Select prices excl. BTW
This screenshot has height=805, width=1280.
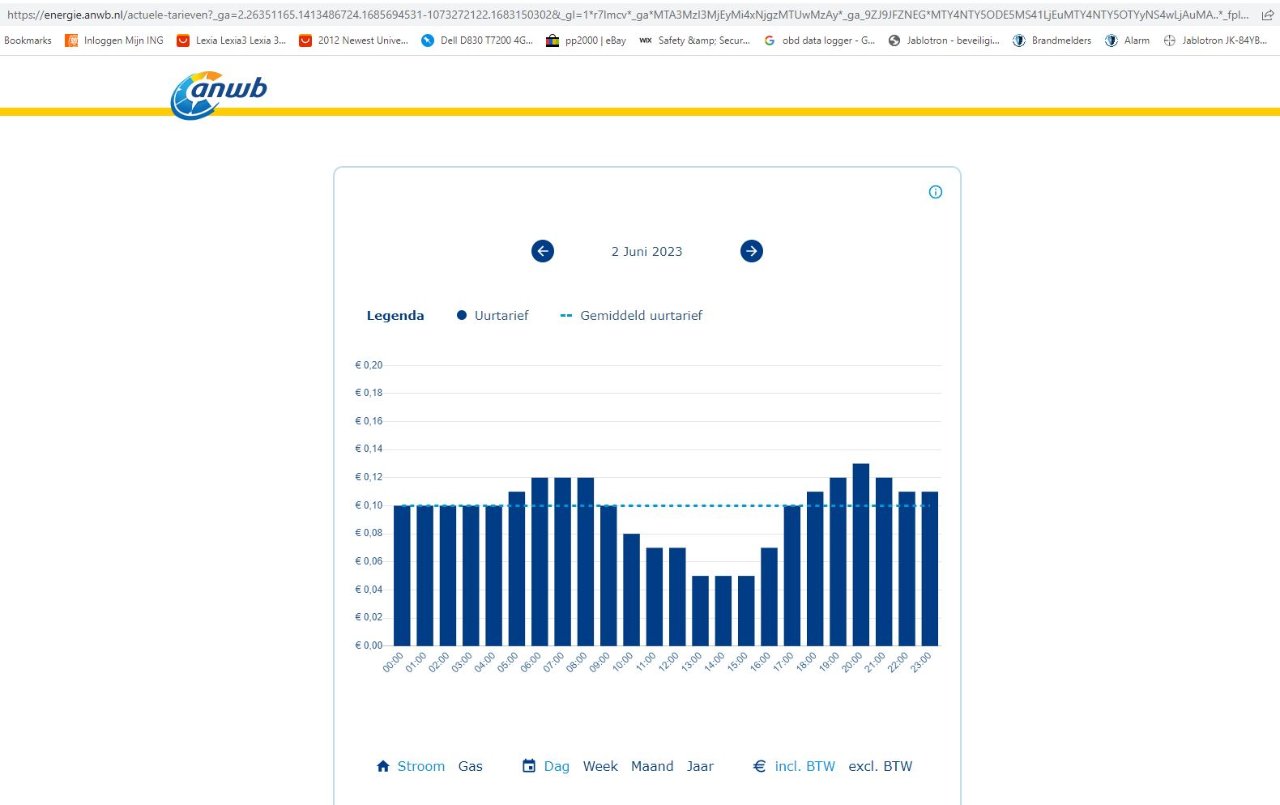(x=880, y=766)
